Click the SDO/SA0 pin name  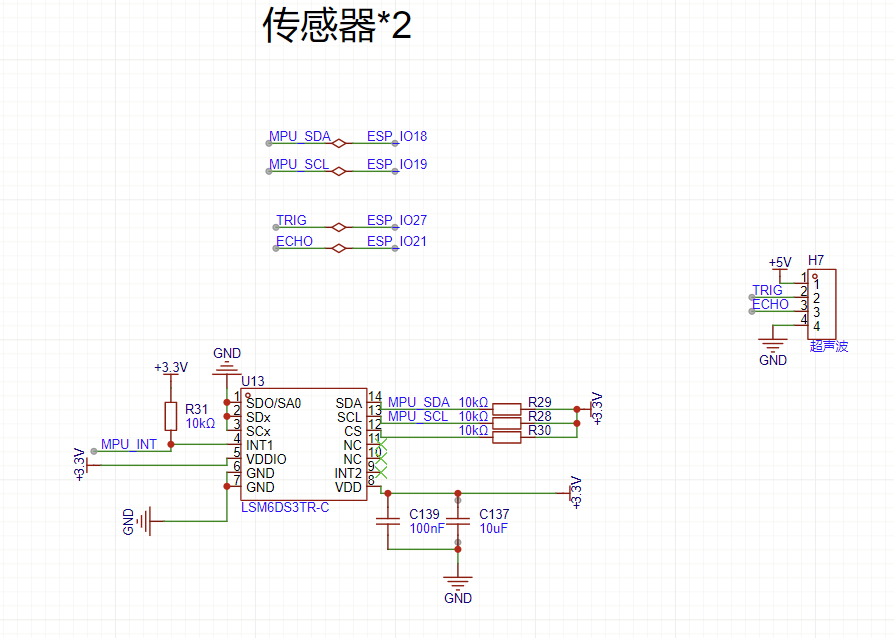point(274,403)
